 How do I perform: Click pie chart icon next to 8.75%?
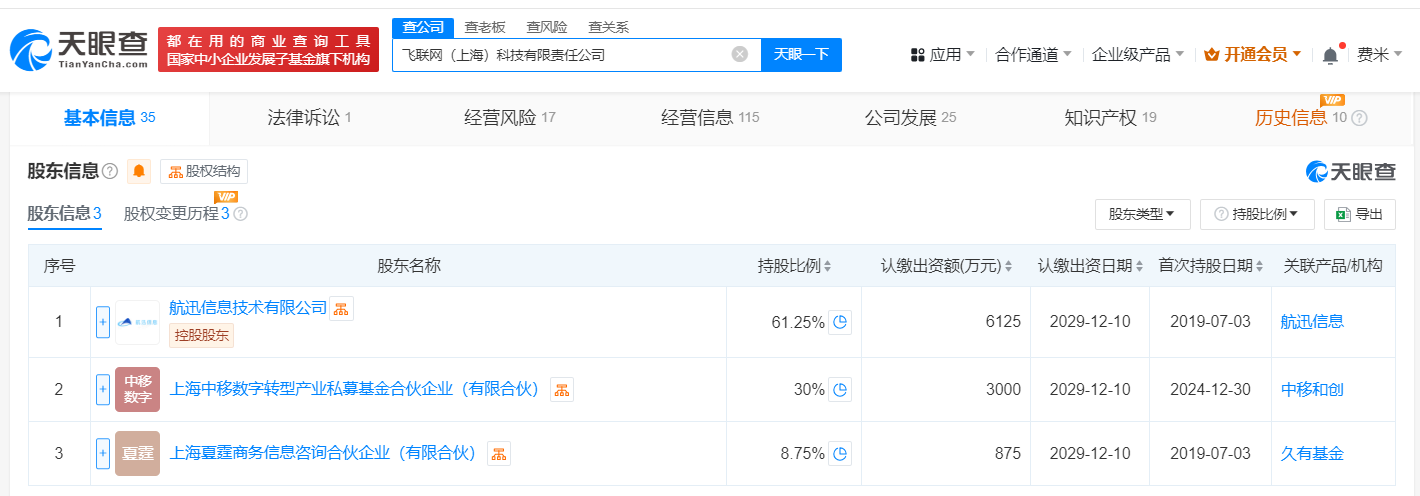(840, 454)
